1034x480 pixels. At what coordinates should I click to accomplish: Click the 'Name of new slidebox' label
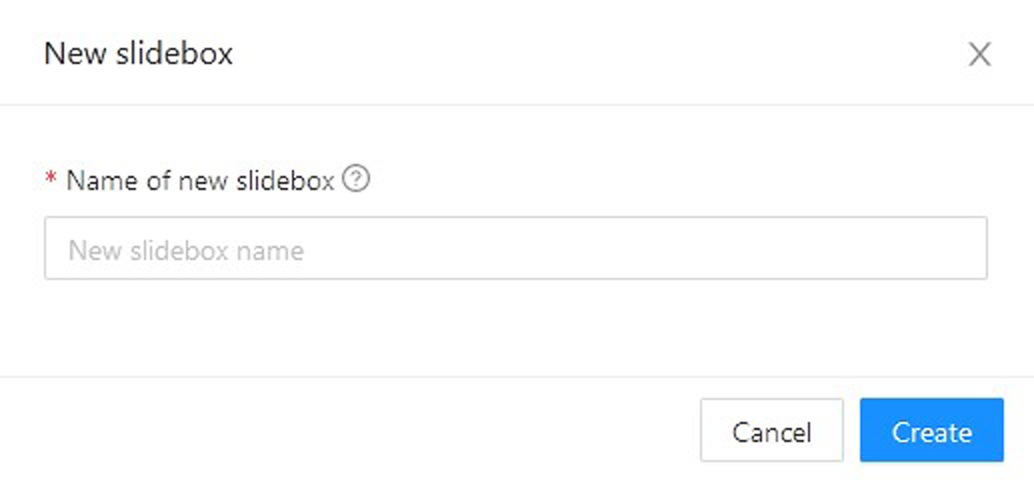pos(200,181)
